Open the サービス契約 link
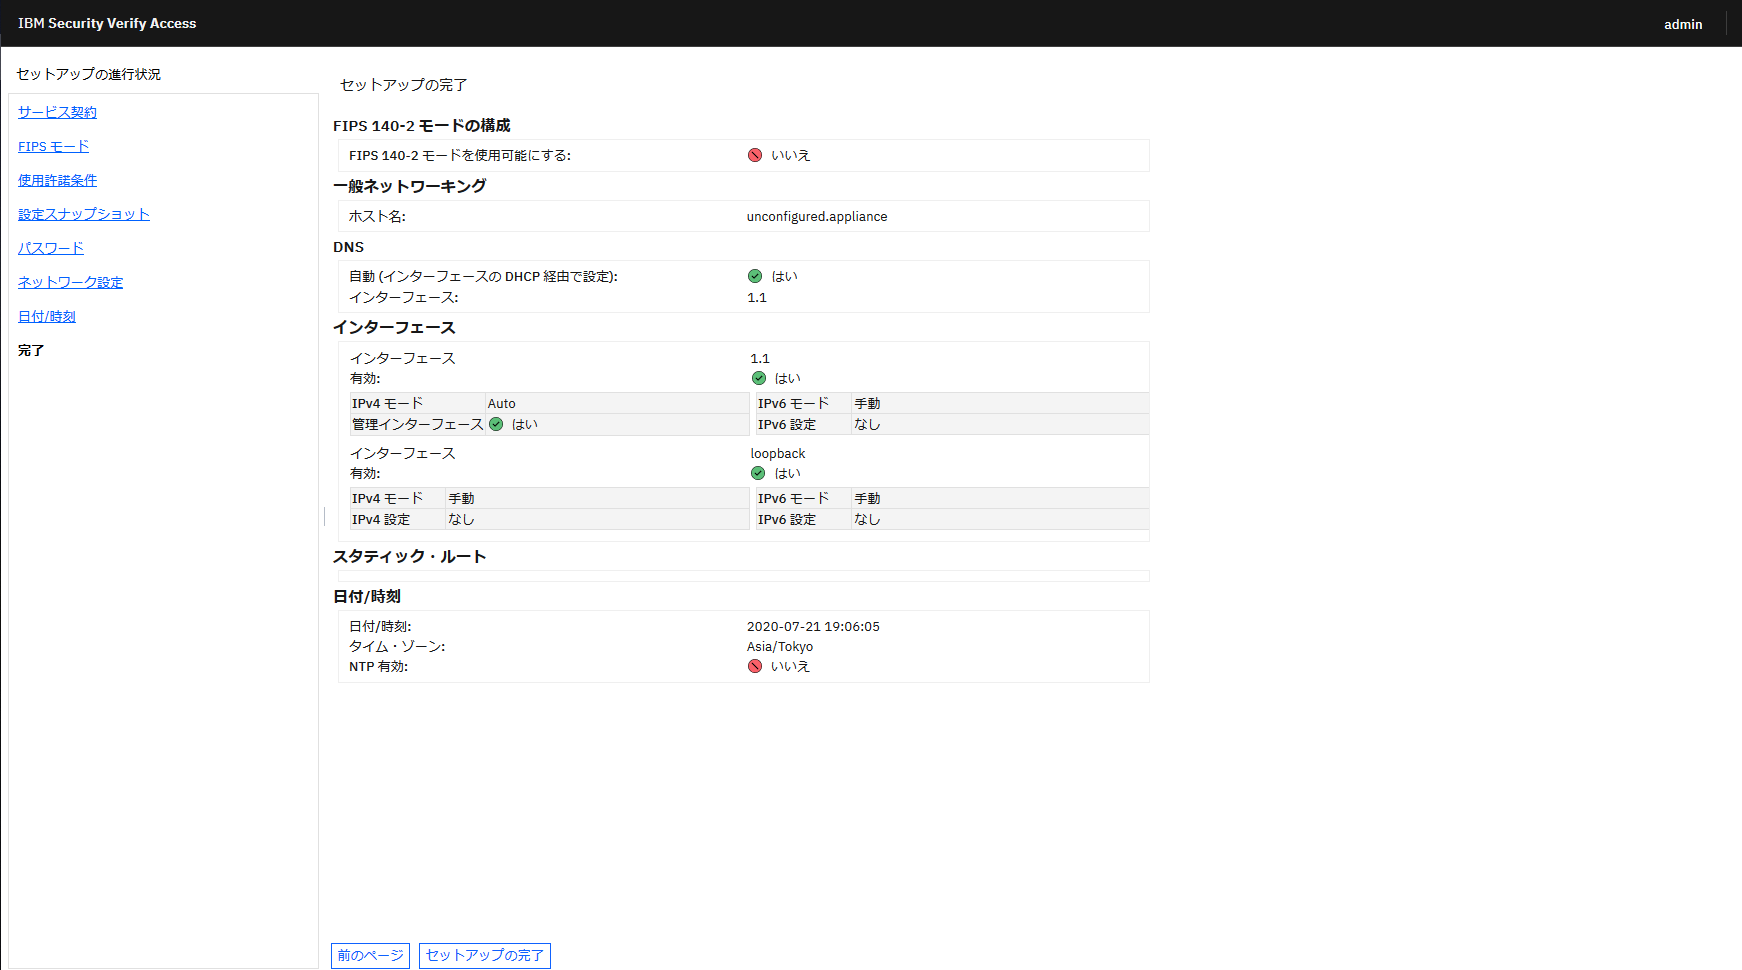Image resolution: width=1742 pixels, height=970 pixels. tap(56, 112)
